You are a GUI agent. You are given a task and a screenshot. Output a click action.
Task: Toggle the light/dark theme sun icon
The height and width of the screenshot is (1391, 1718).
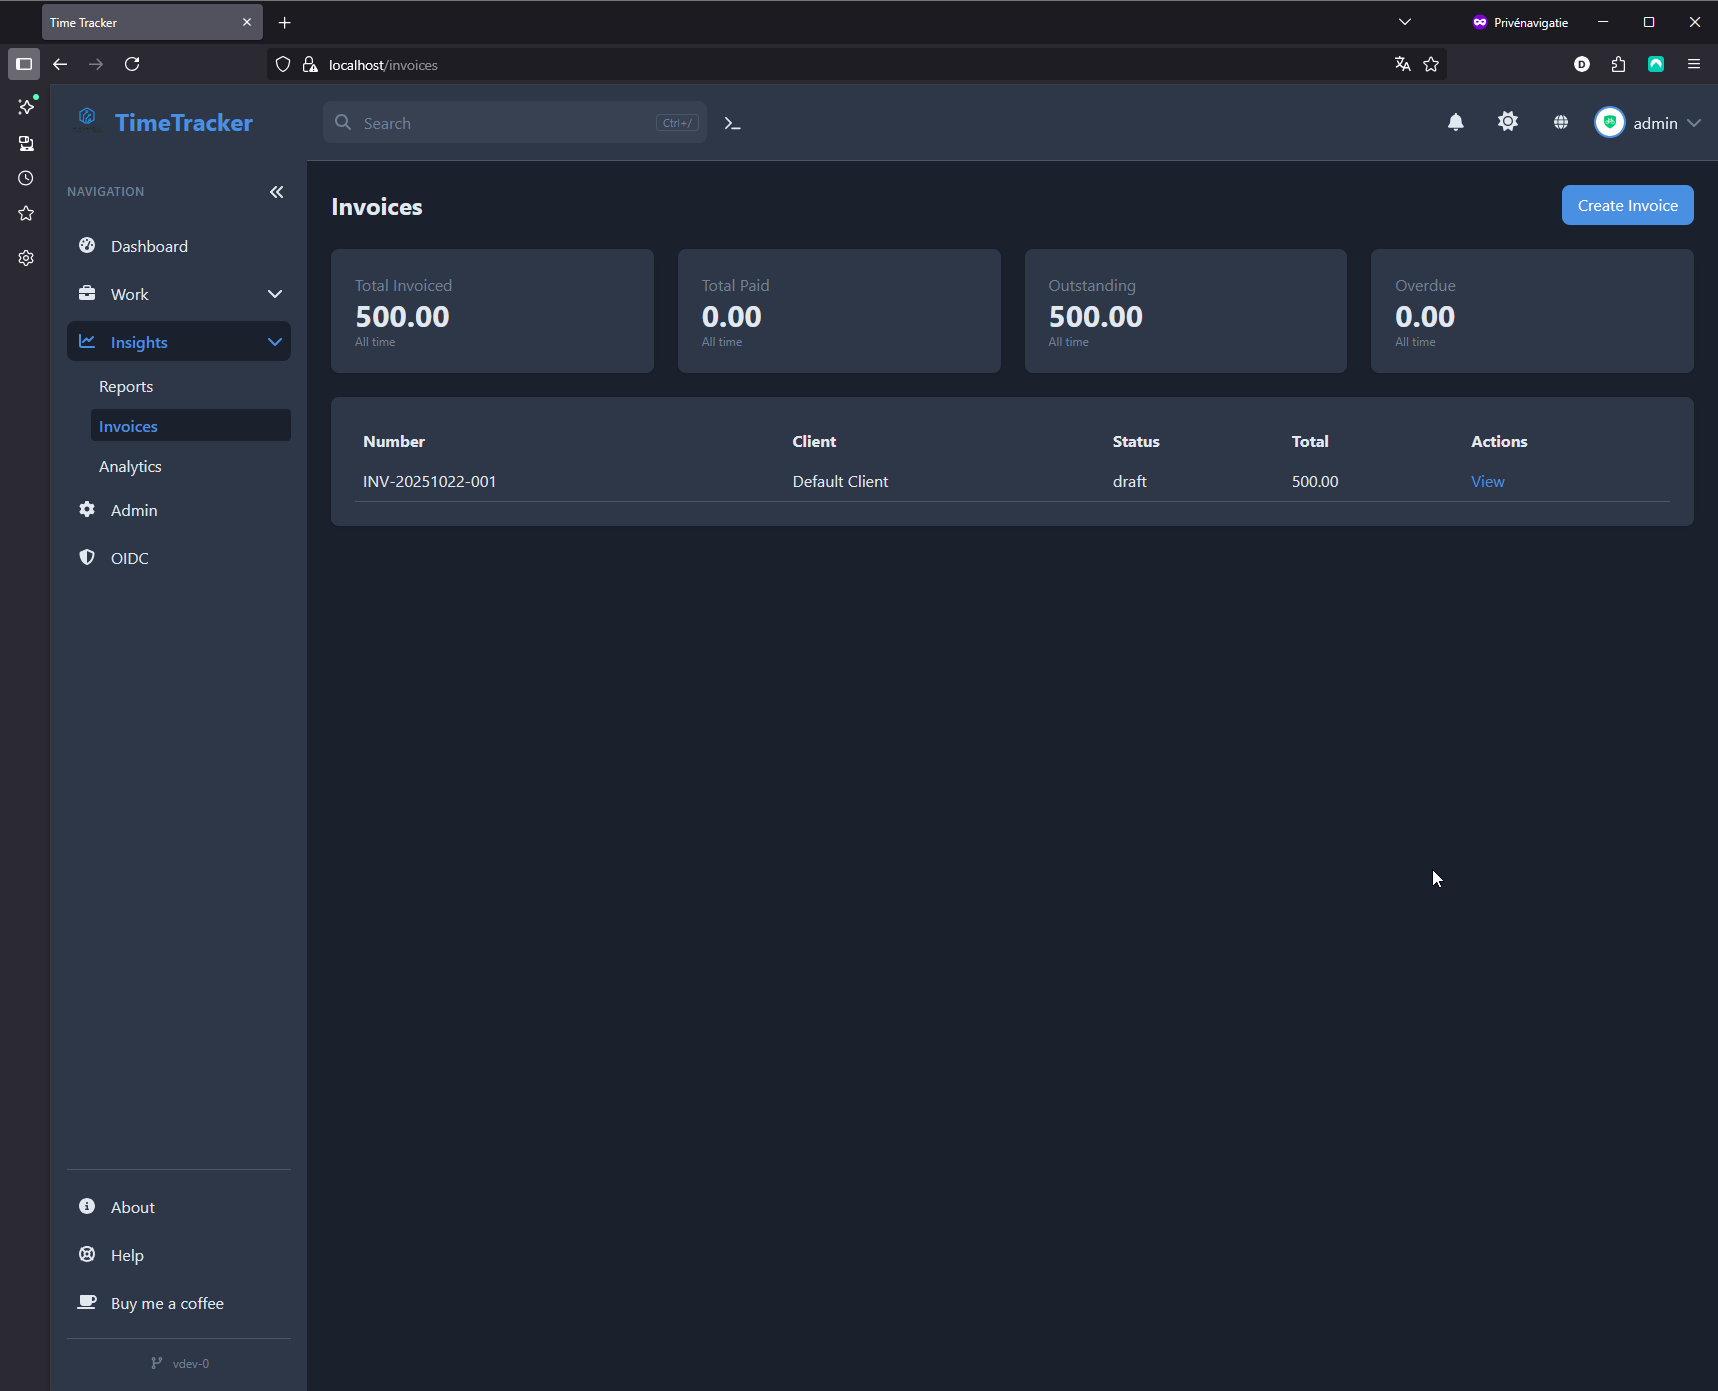(x=1507, y=122)
